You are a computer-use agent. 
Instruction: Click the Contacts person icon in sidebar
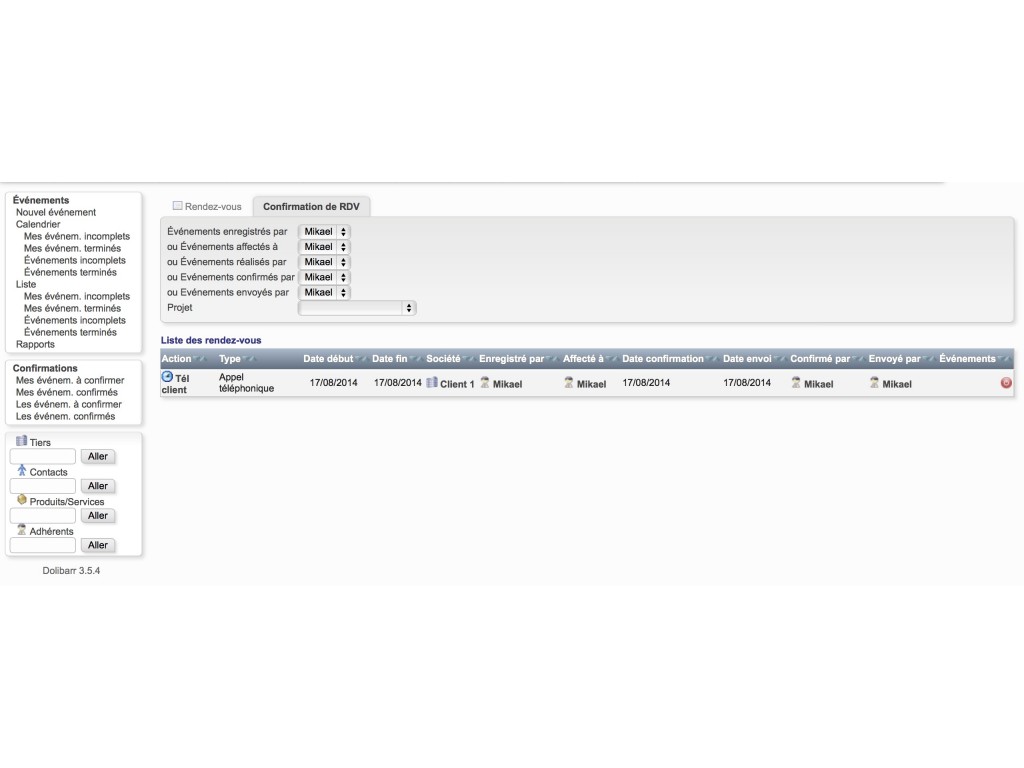22,470
